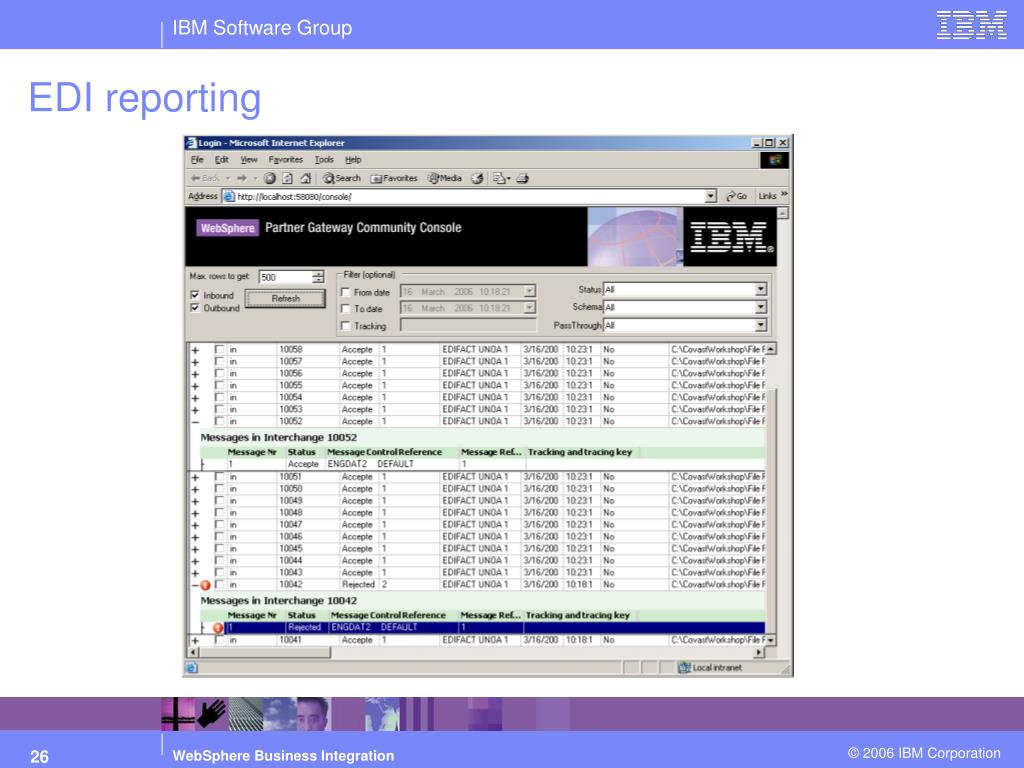
Task: Click the error icon on rejected message row
Action: [218, 628]
